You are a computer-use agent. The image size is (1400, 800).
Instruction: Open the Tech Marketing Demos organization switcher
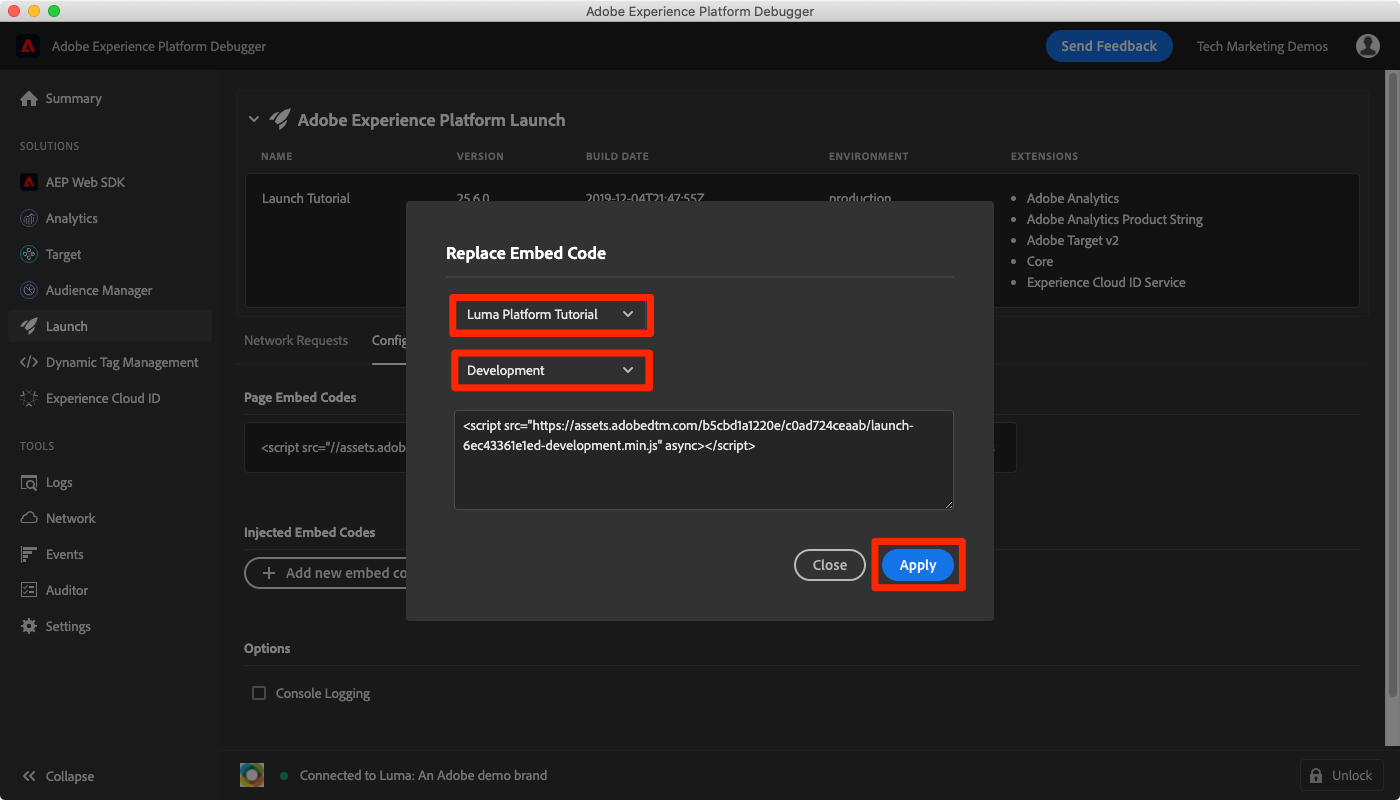(x=1263, y=46)
